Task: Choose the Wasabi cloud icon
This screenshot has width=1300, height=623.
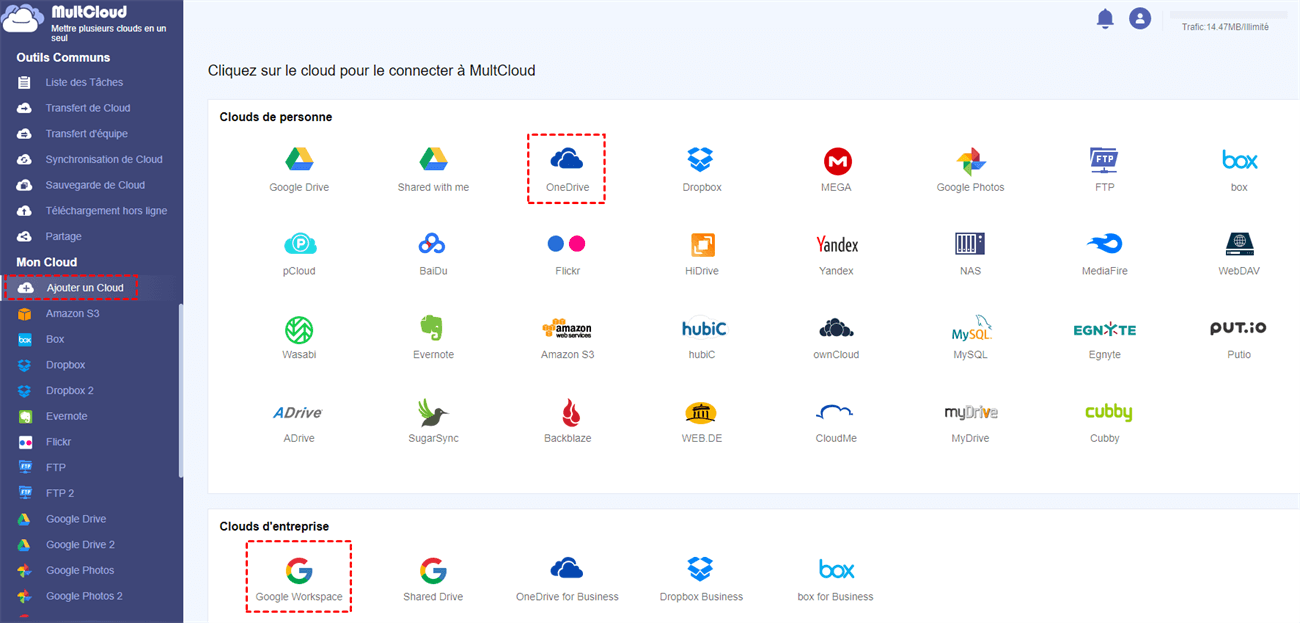Action: tap(299, 328)
